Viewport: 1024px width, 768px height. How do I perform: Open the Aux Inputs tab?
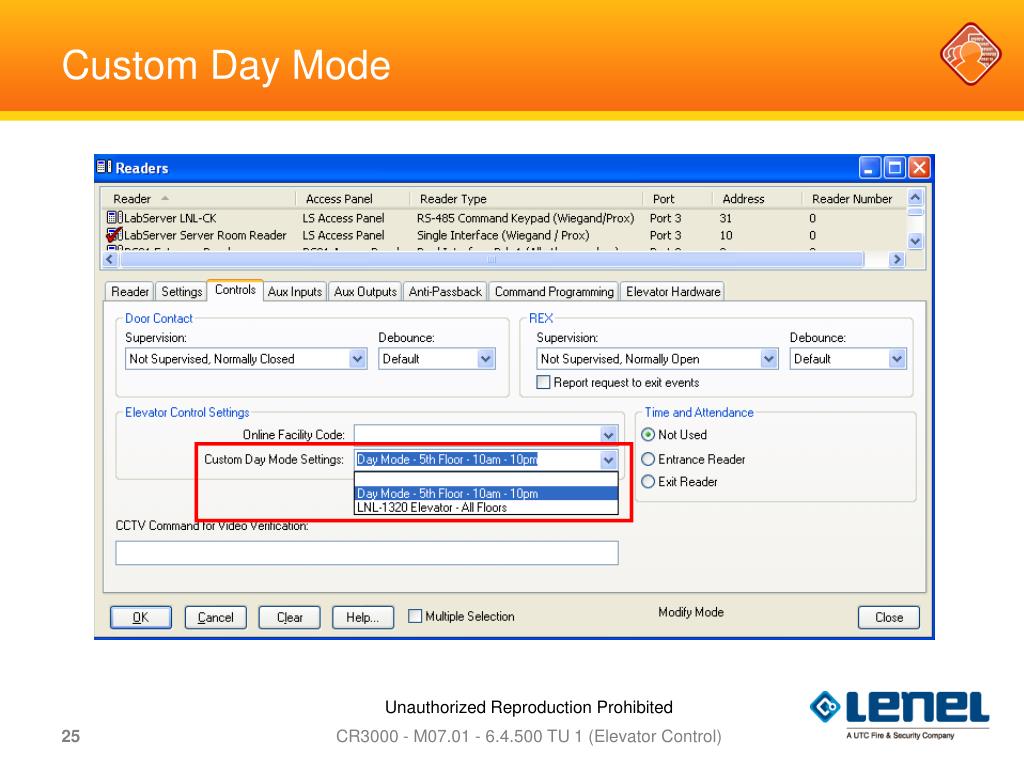pyautogui.click(x=295, y=291)
